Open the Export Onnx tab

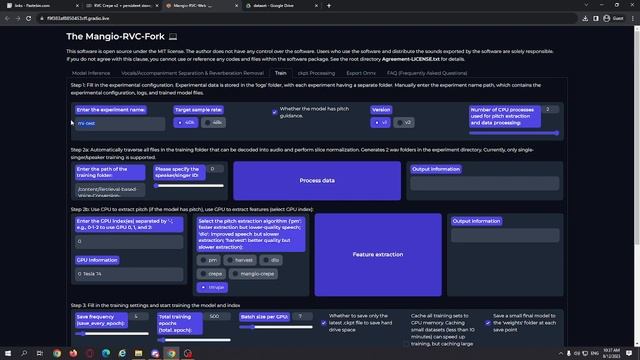pyautogui.click(x=361, y=73)
